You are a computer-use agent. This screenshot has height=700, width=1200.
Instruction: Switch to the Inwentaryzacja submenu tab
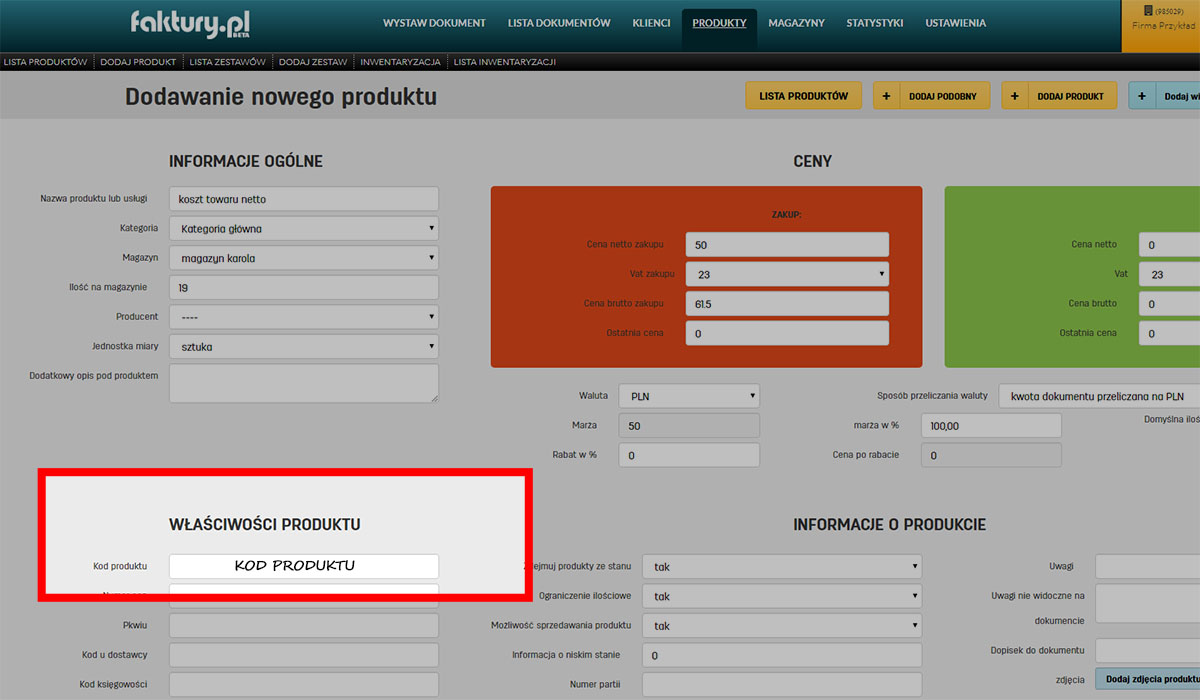click(400, 62)
